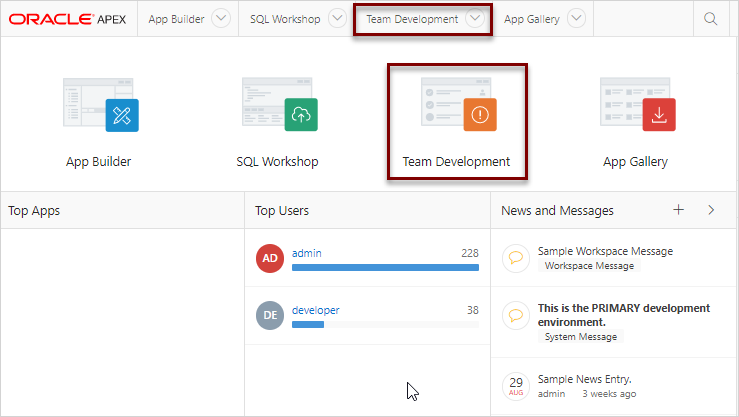Screen dimensions: 739x417
Task: Open the developer user link
Action: pos(315,310)
